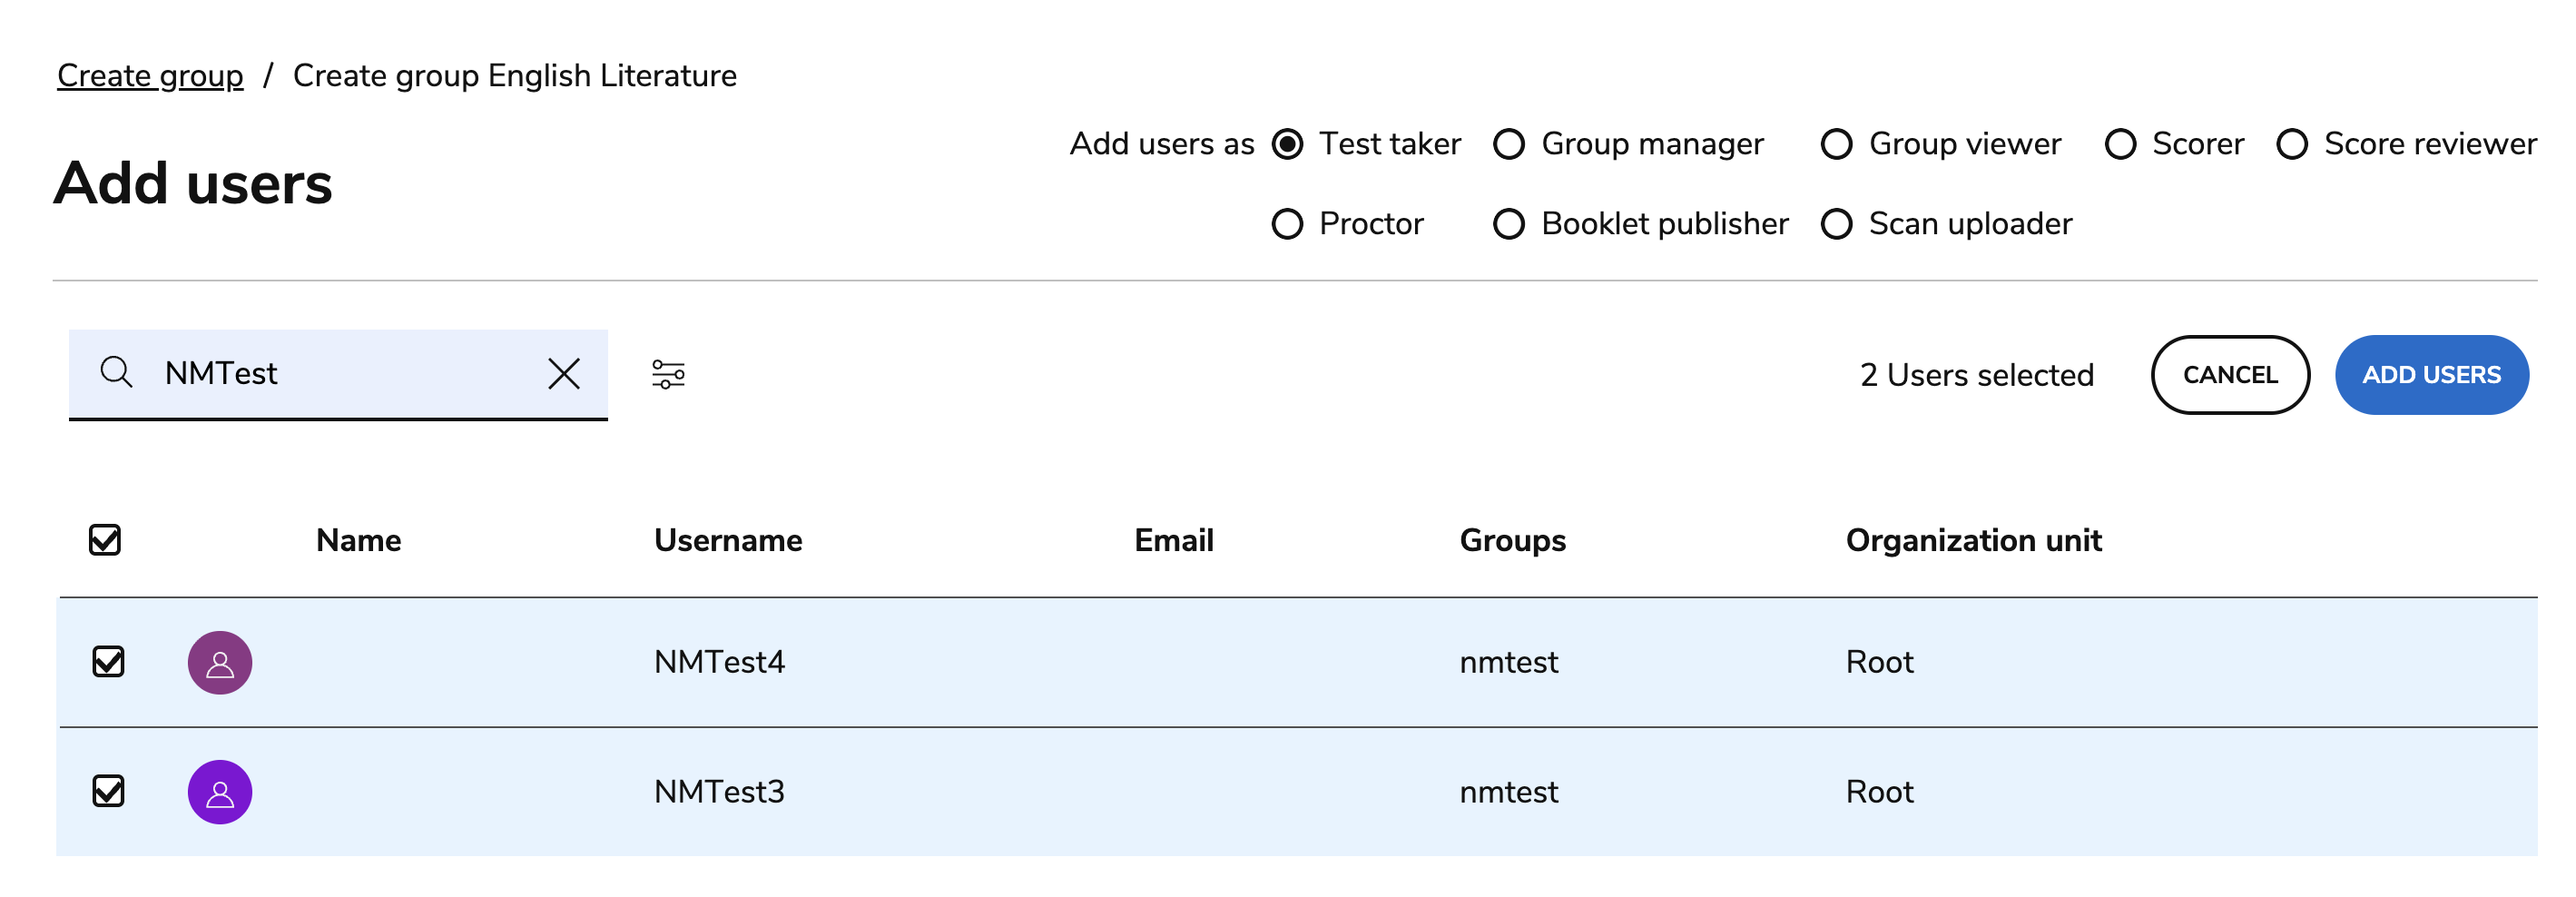Uncheck the NMTest3 row checkbox
The width and height of the screenshot is (2576, 897).
pos(108,791)
